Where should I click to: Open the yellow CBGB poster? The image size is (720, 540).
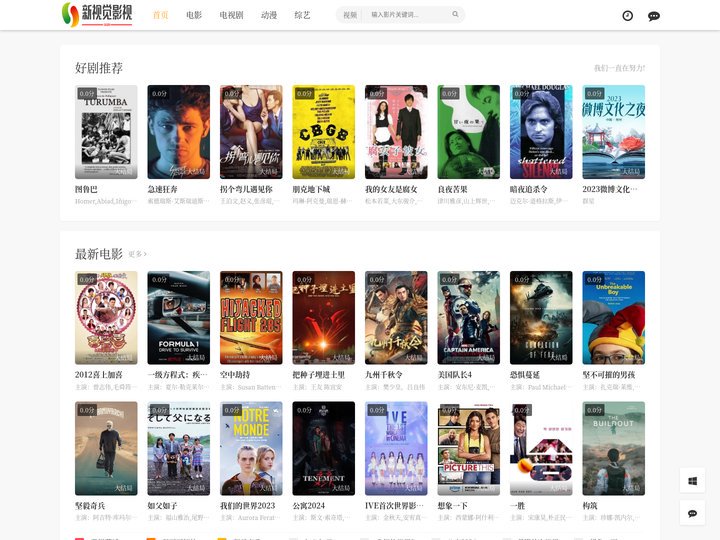coord(324,132)
